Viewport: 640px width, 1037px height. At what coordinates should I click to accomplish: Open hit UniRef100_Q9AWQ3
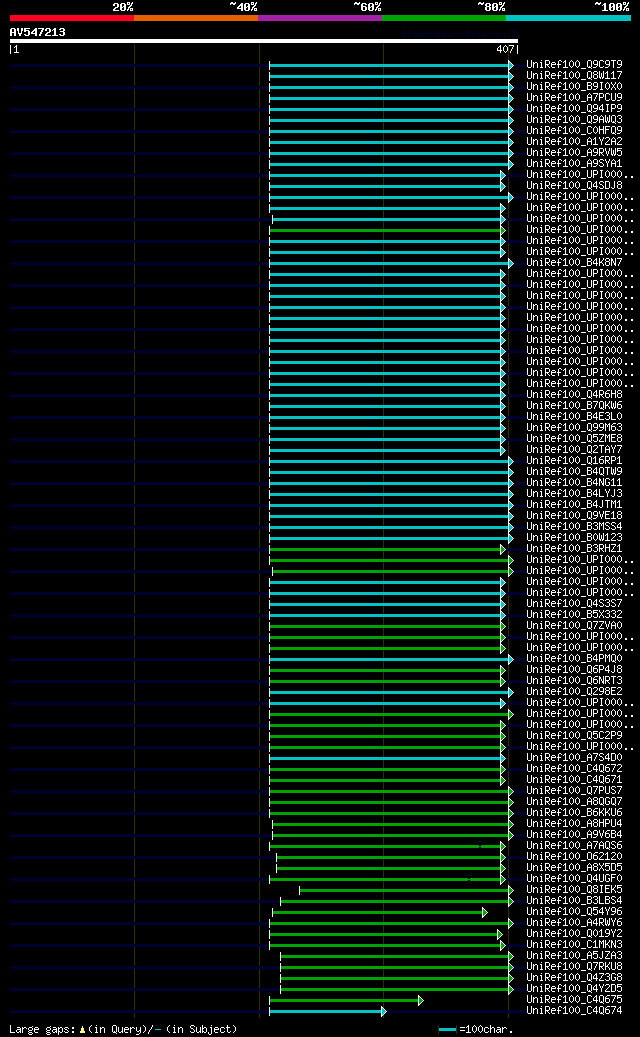574,120
